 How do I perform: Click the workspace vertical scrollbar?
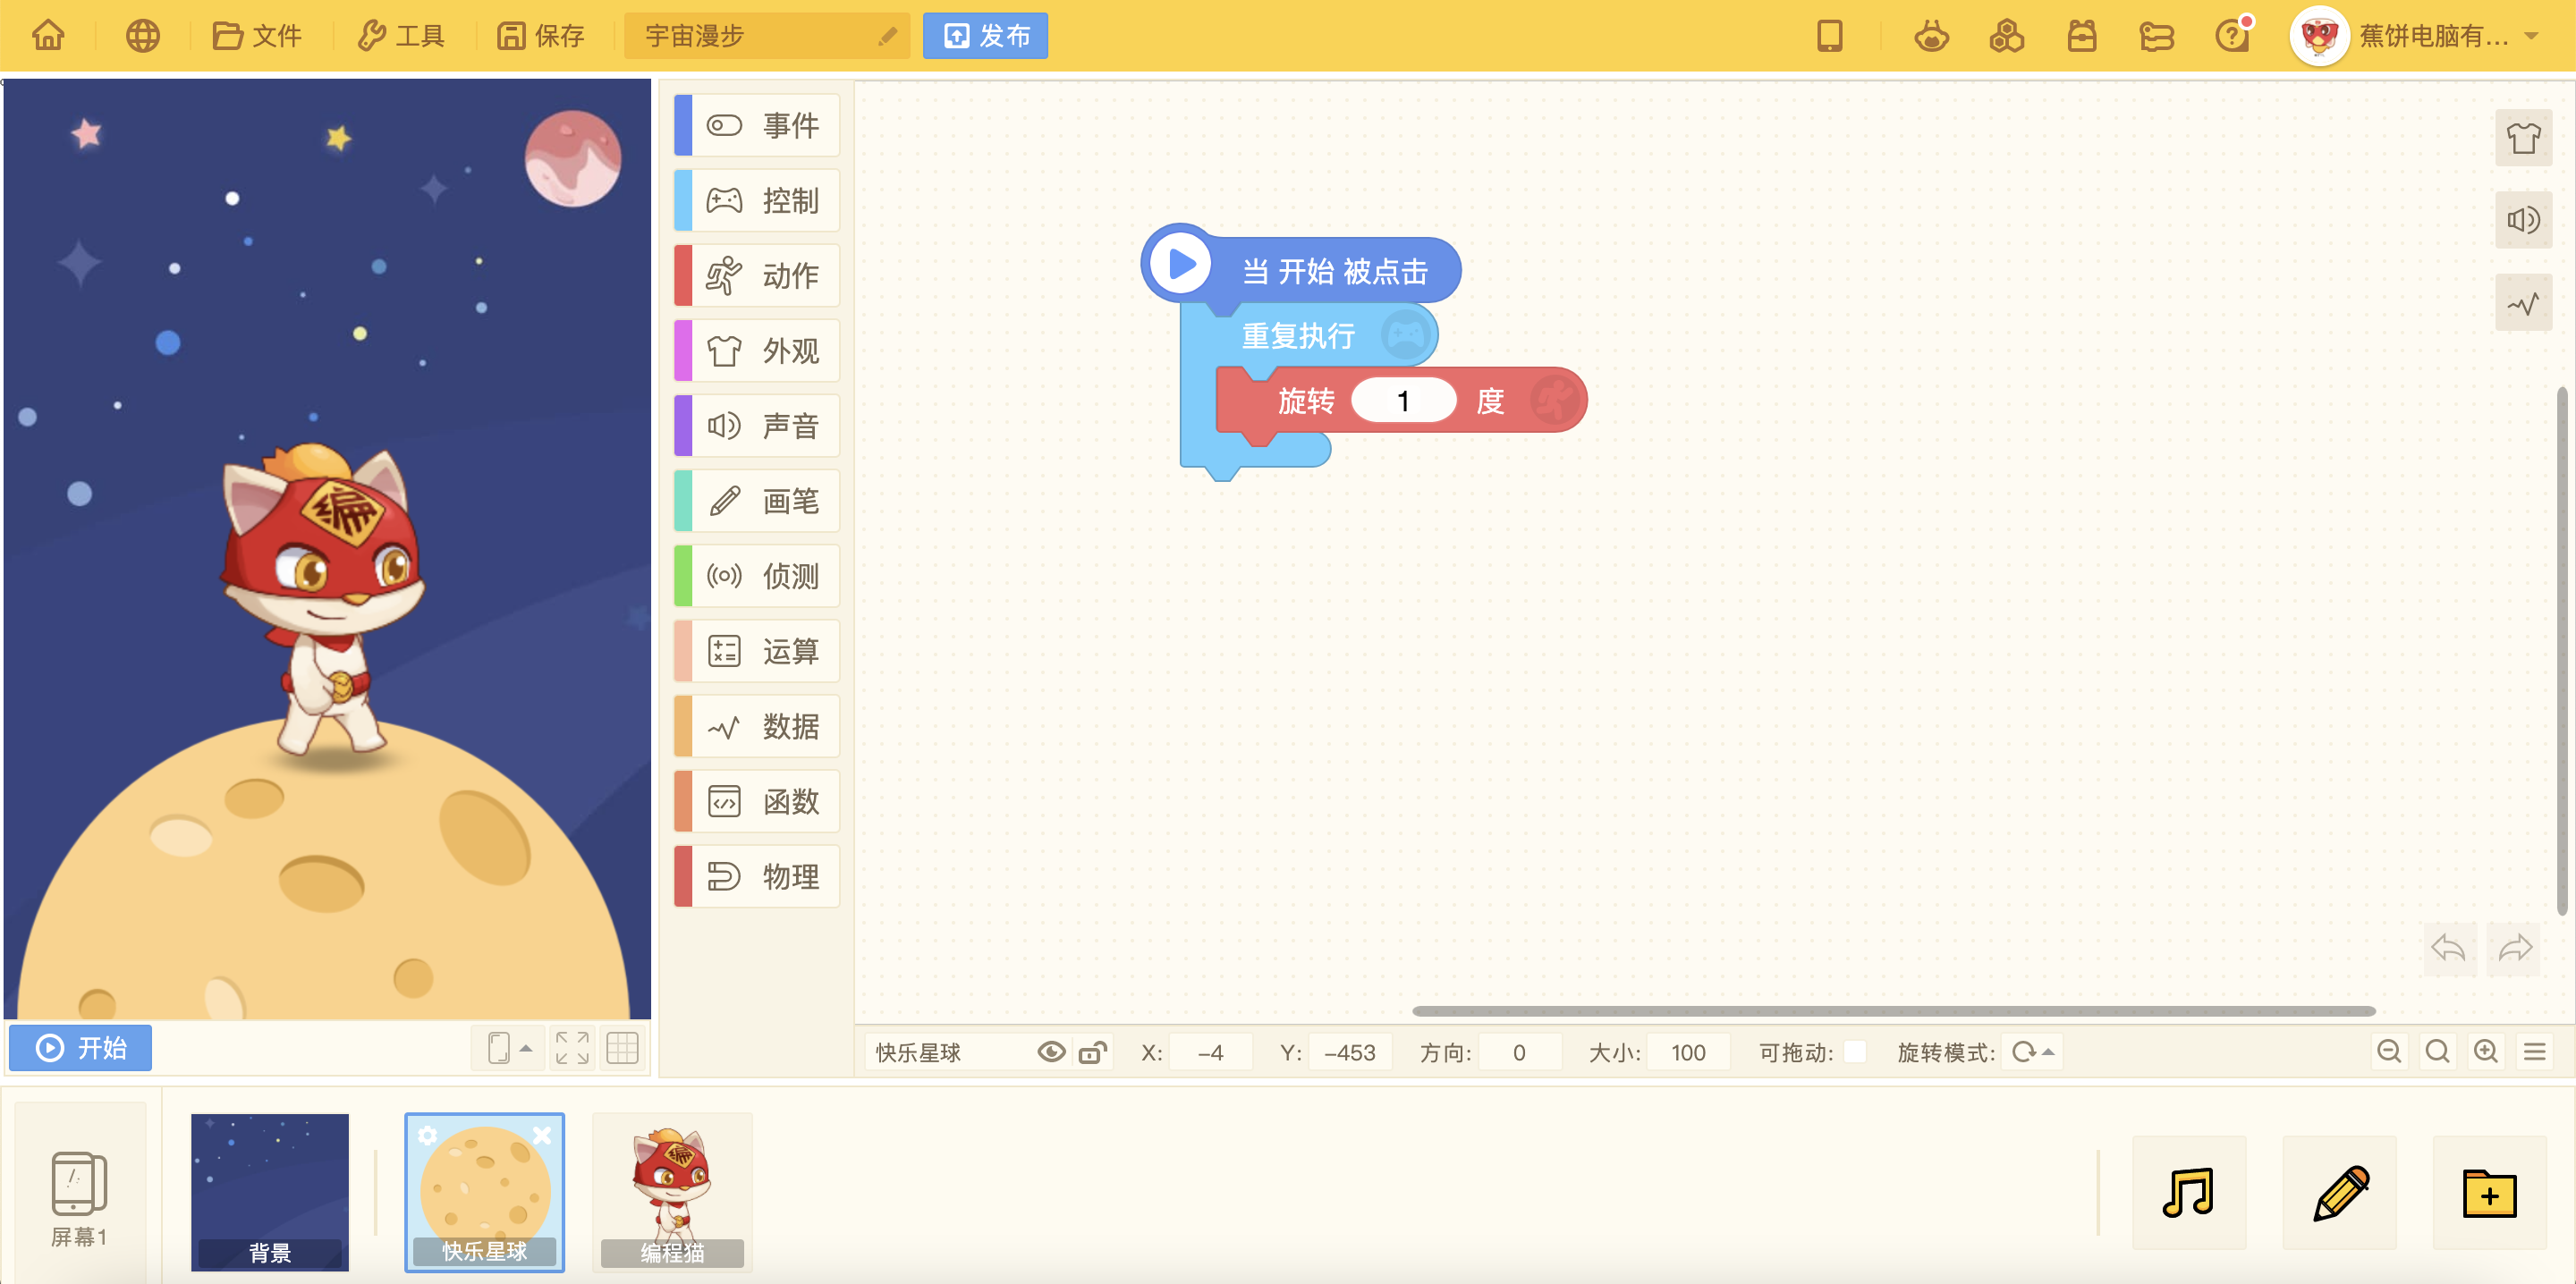tap(2562, 650)
